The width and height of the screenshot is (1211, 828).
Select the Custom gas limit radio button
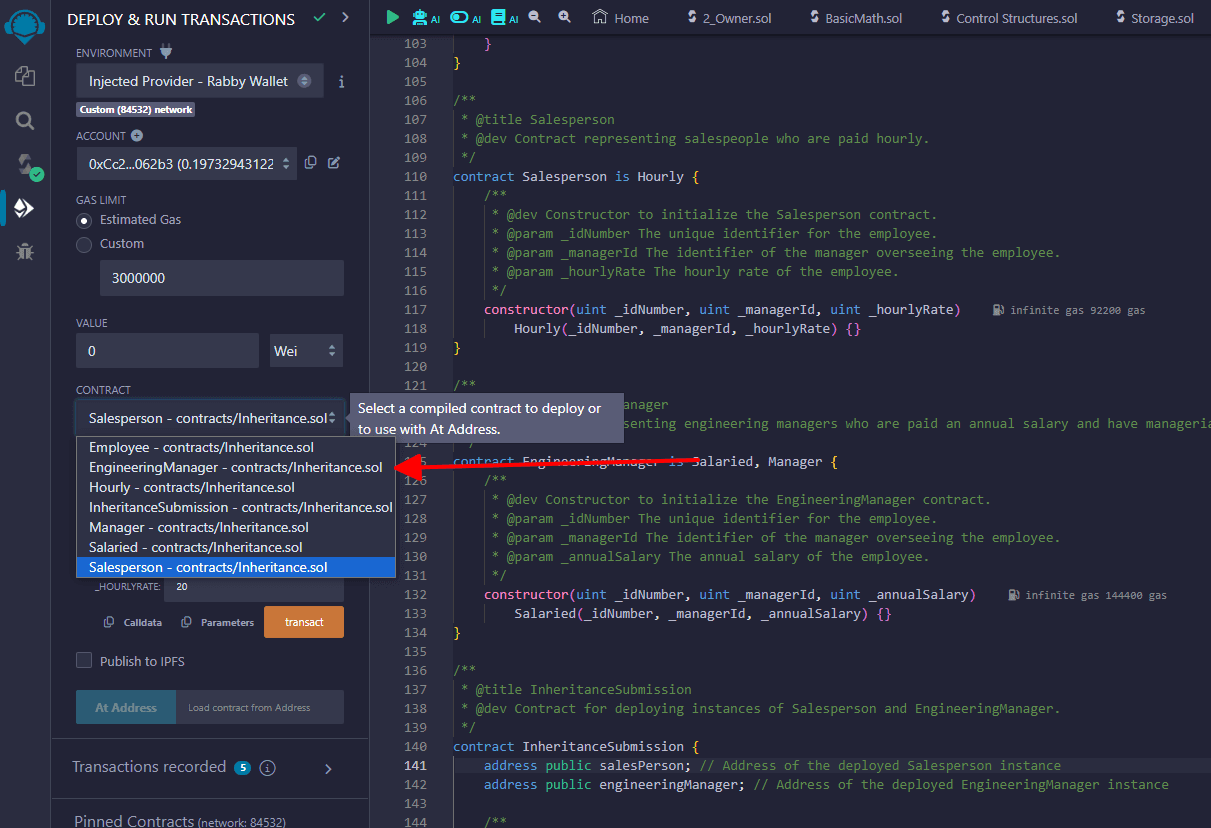click(x=85, y=244)
